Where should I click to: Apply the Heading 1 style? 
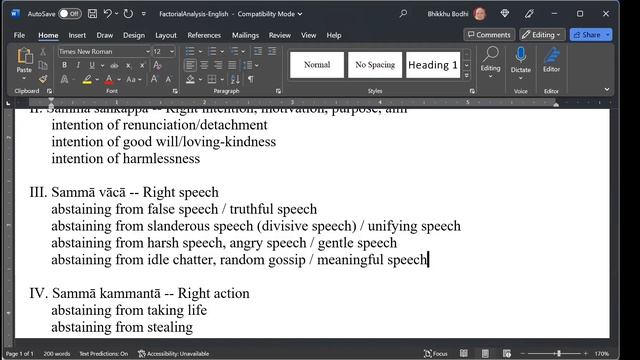point(433,64)
